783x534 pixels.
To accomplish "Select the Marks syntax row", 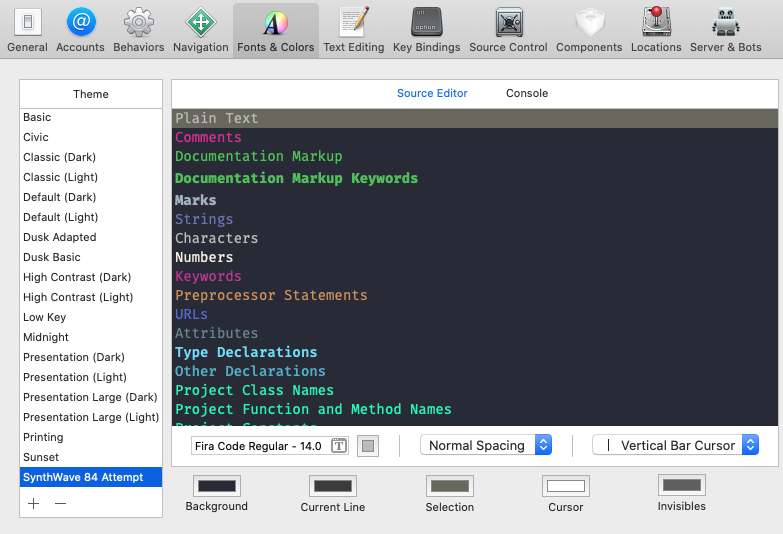I will [x=475, y=200].
